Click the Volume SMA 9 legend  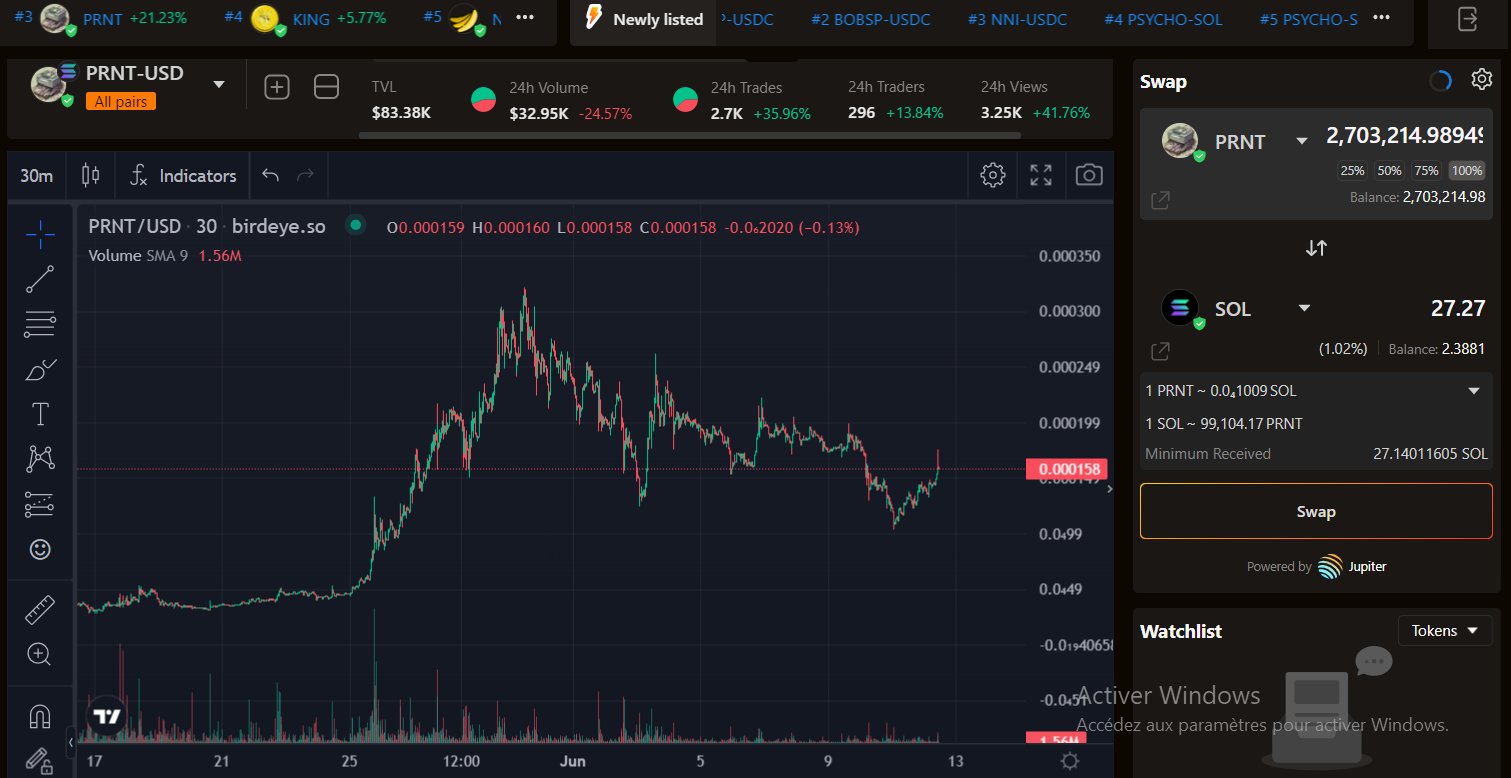point(165,256)
